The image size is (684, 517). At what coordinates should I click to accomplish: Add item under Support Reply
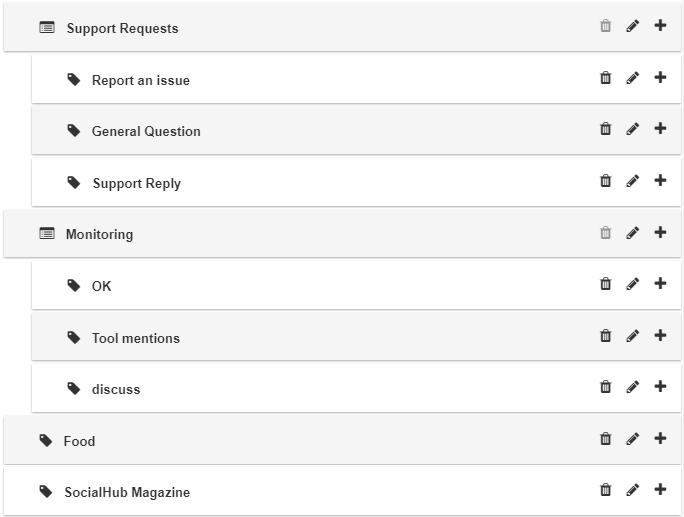click(x=660, y=181)
